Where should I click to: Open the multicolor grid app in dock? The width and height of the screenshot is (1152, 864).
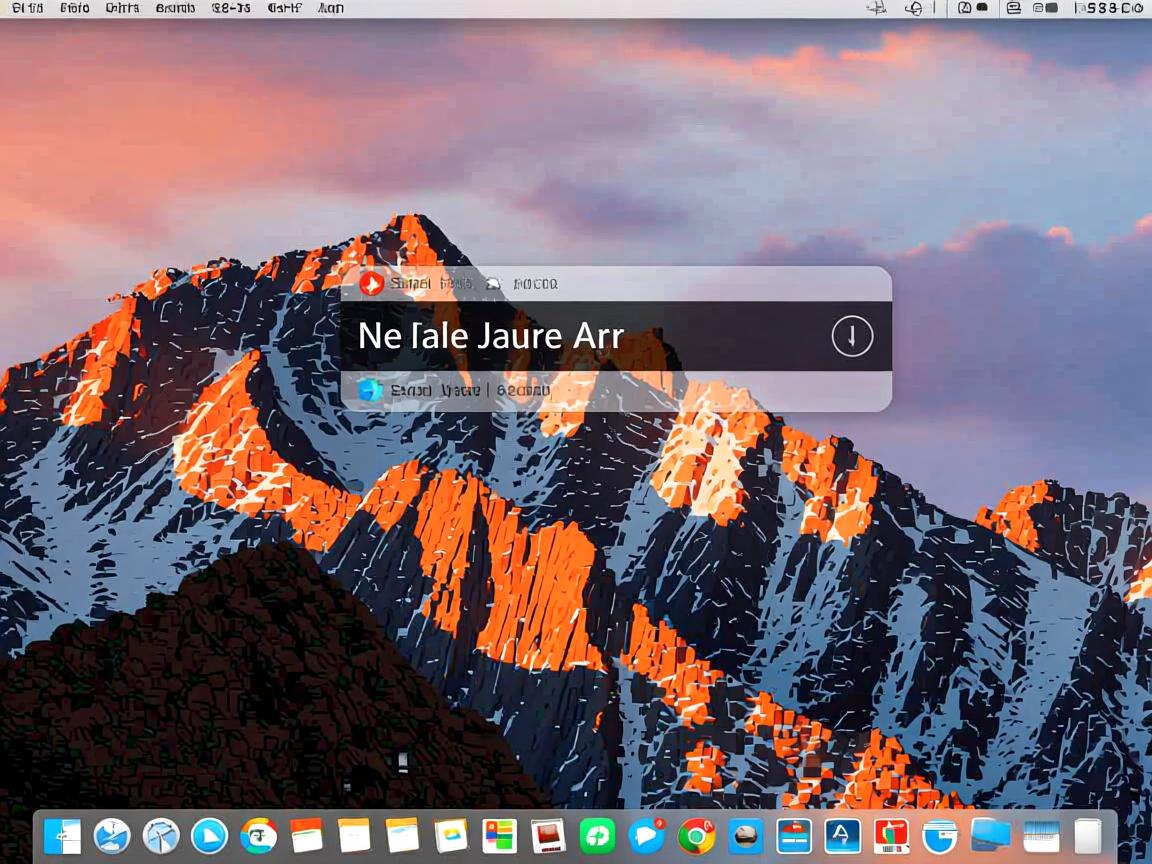pyautogui.click(x=498, y=836)
